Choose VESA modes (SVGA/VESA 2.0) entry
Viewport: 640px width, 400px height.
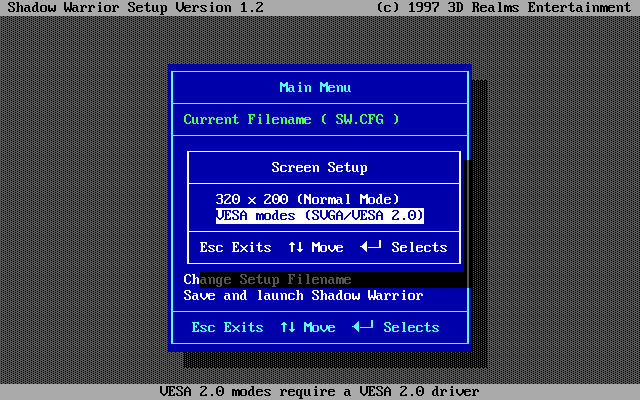coord(320,216)
